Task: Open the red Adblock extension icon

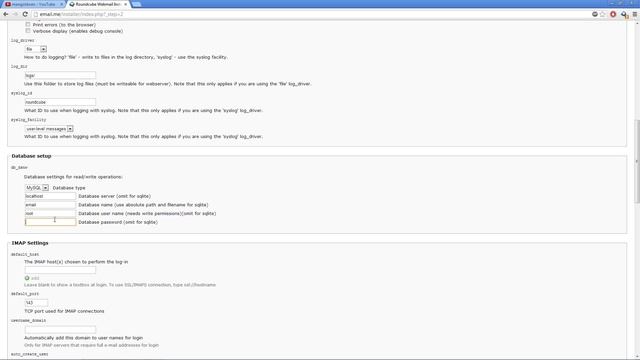Action: click(x=613, y=14)
